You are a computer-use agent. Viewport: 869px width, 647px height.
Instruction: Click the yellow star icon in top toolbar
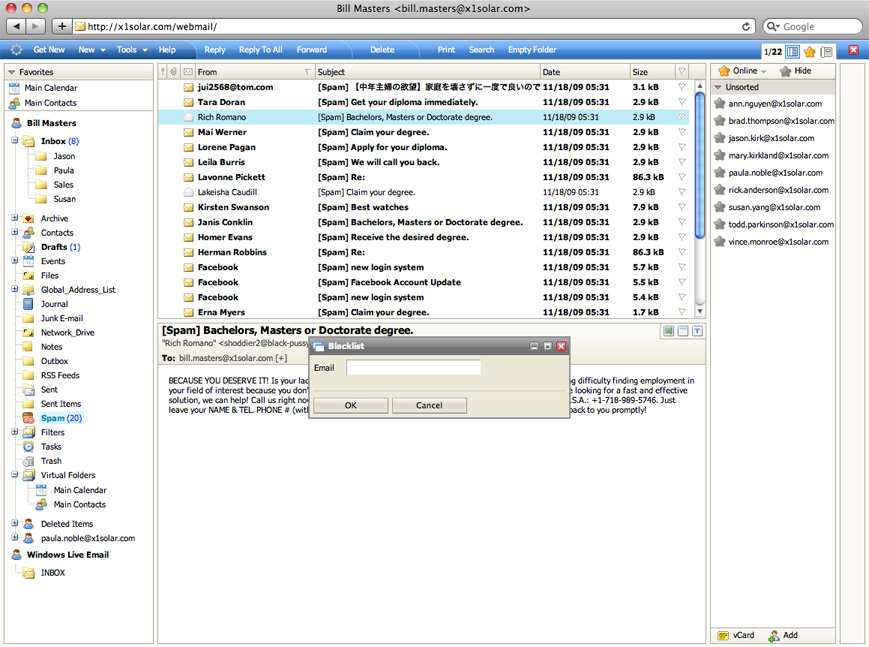(809, 50)
